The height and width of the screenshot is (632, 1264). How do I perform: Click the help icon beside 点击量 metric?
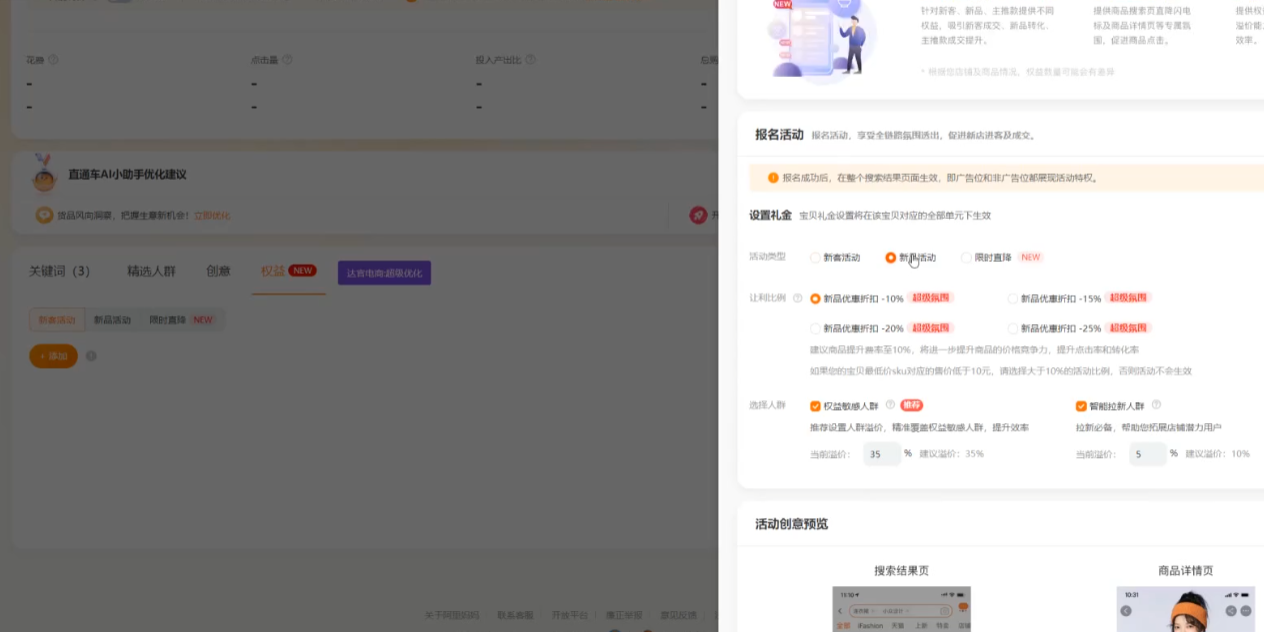point(288,60)
